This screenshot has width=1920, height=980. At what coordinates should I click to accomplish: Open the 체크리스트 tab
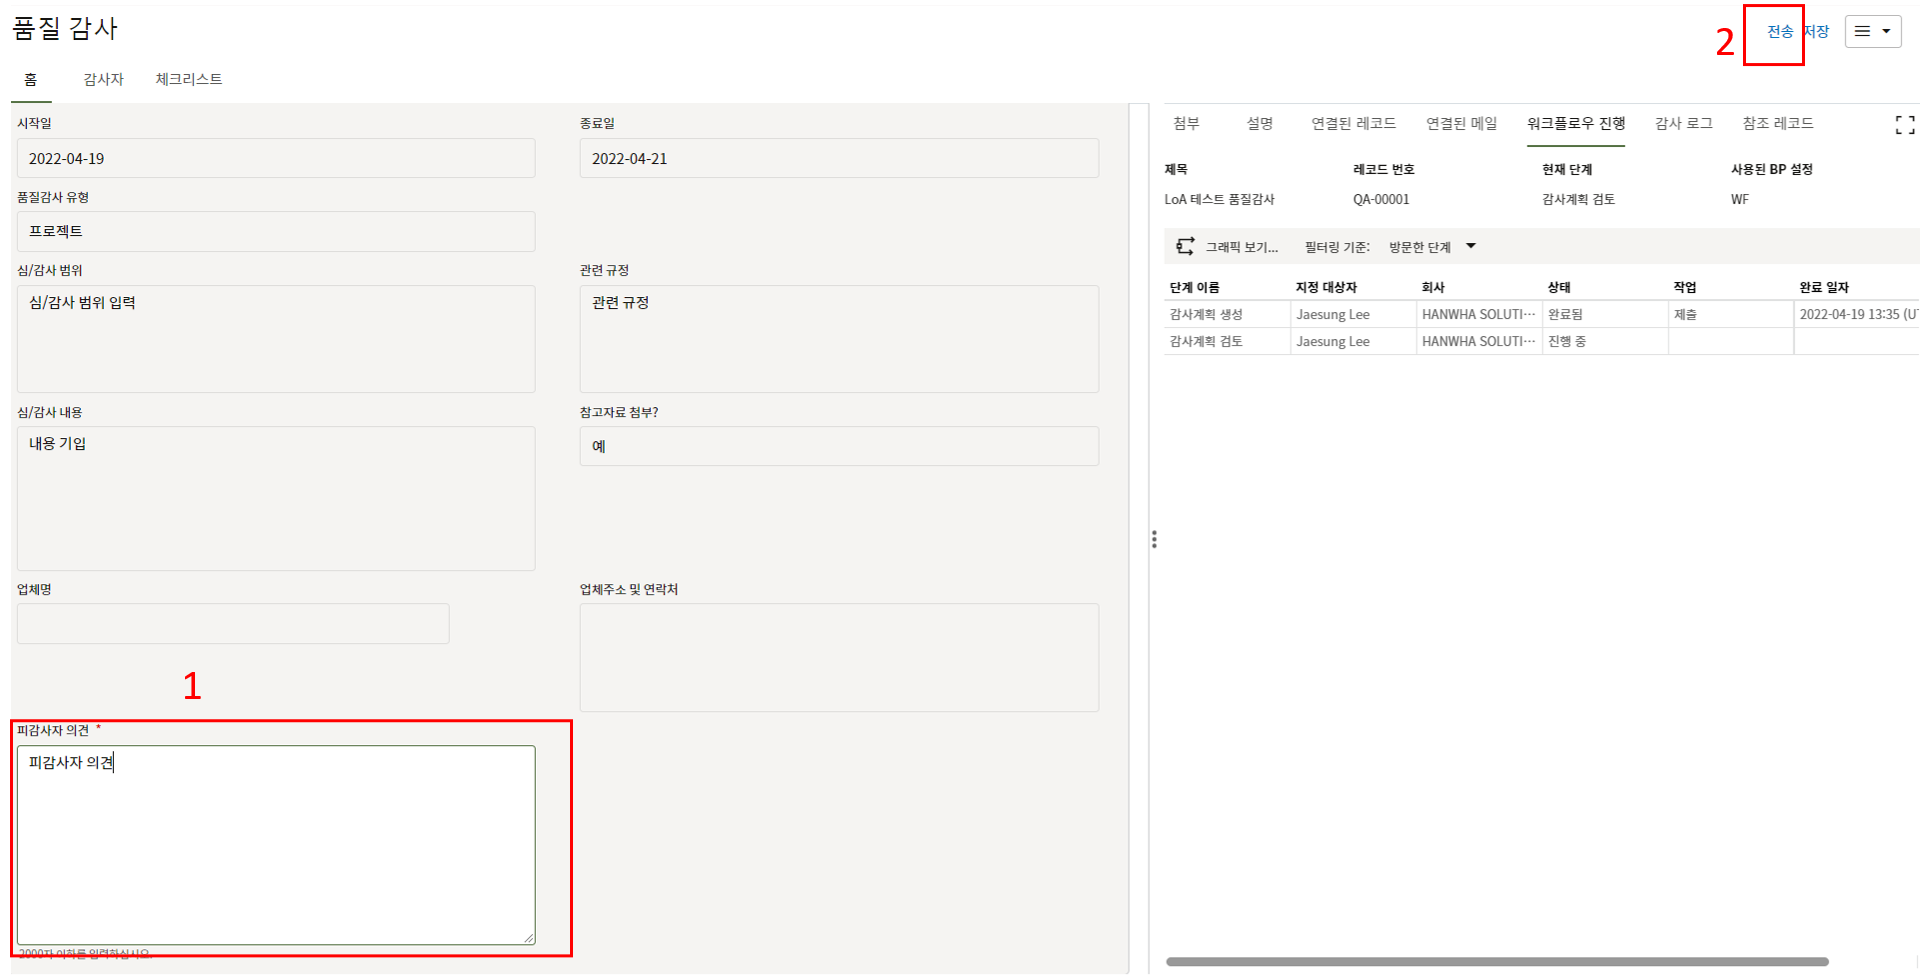(188, 79)
